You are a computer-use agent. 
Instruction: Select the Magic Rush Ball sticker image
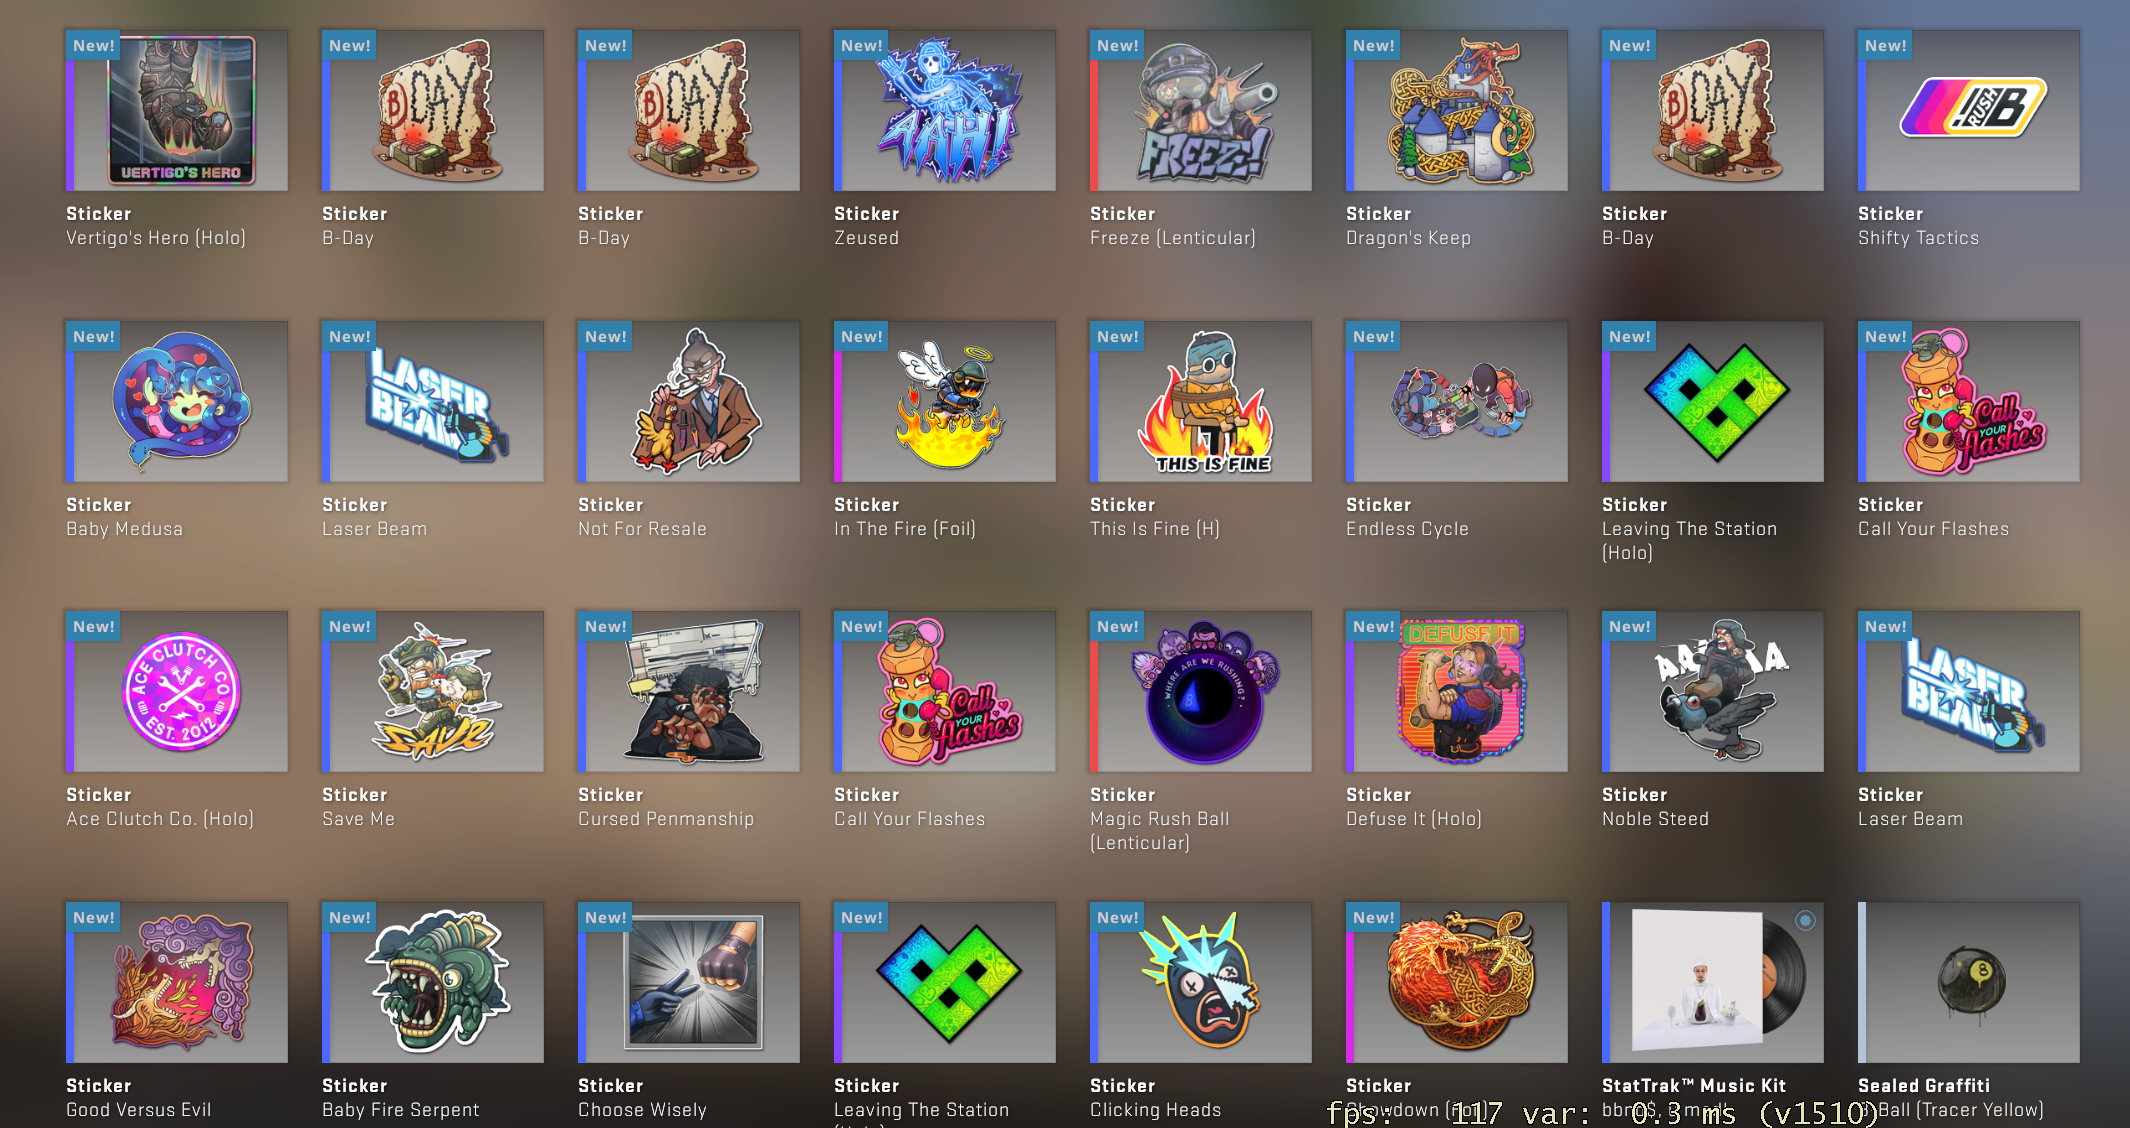(1201, 691)
